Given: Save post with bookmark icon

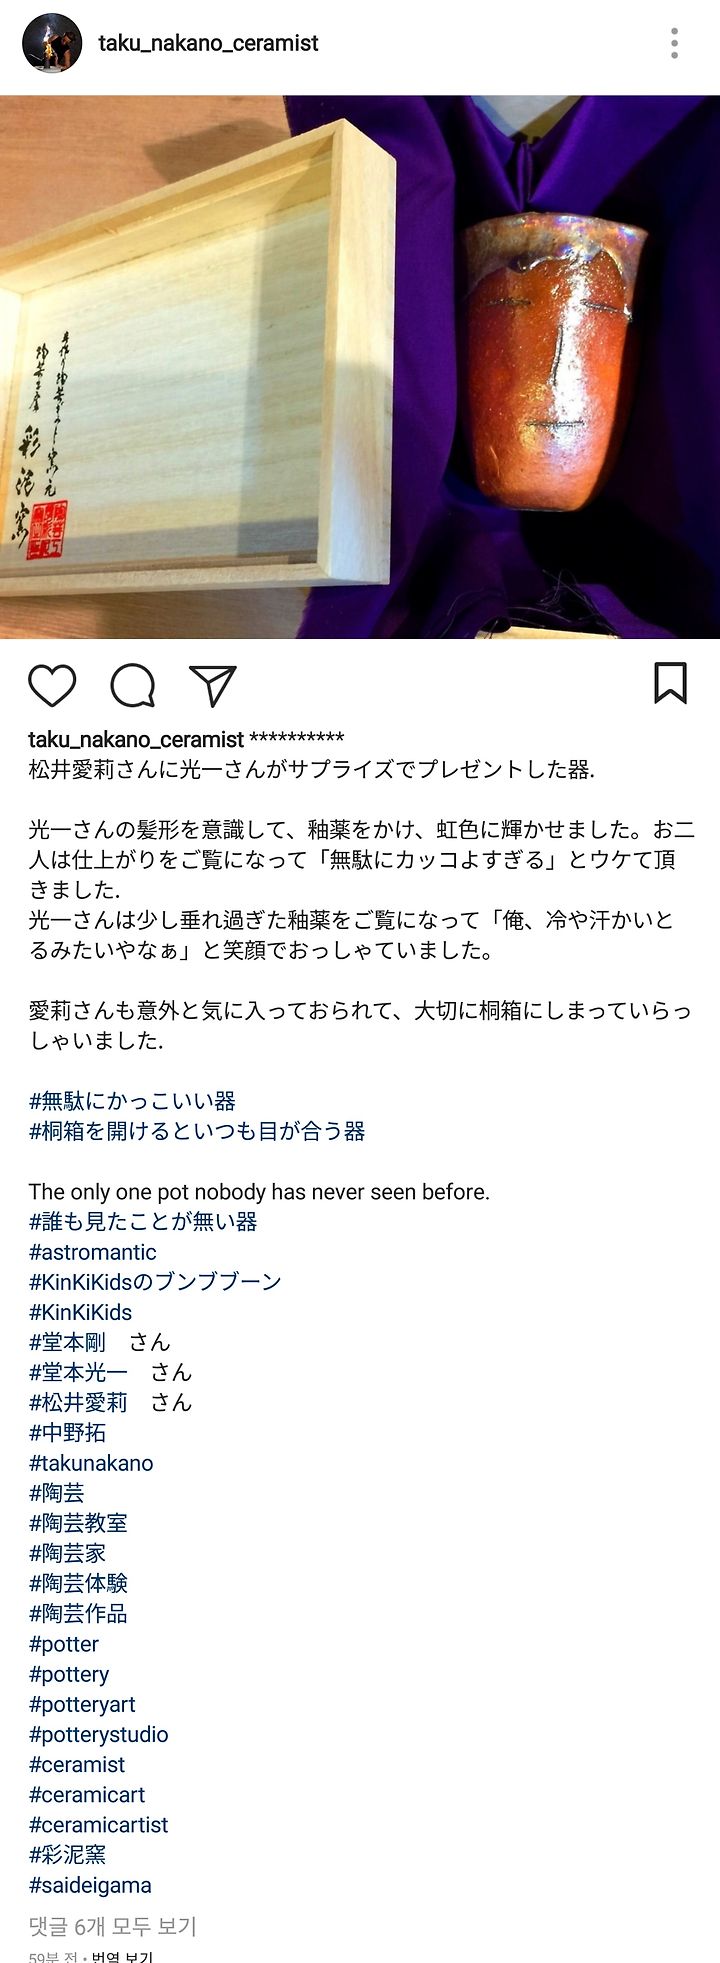Looking at the screenshot, I should tap(670, 684).
